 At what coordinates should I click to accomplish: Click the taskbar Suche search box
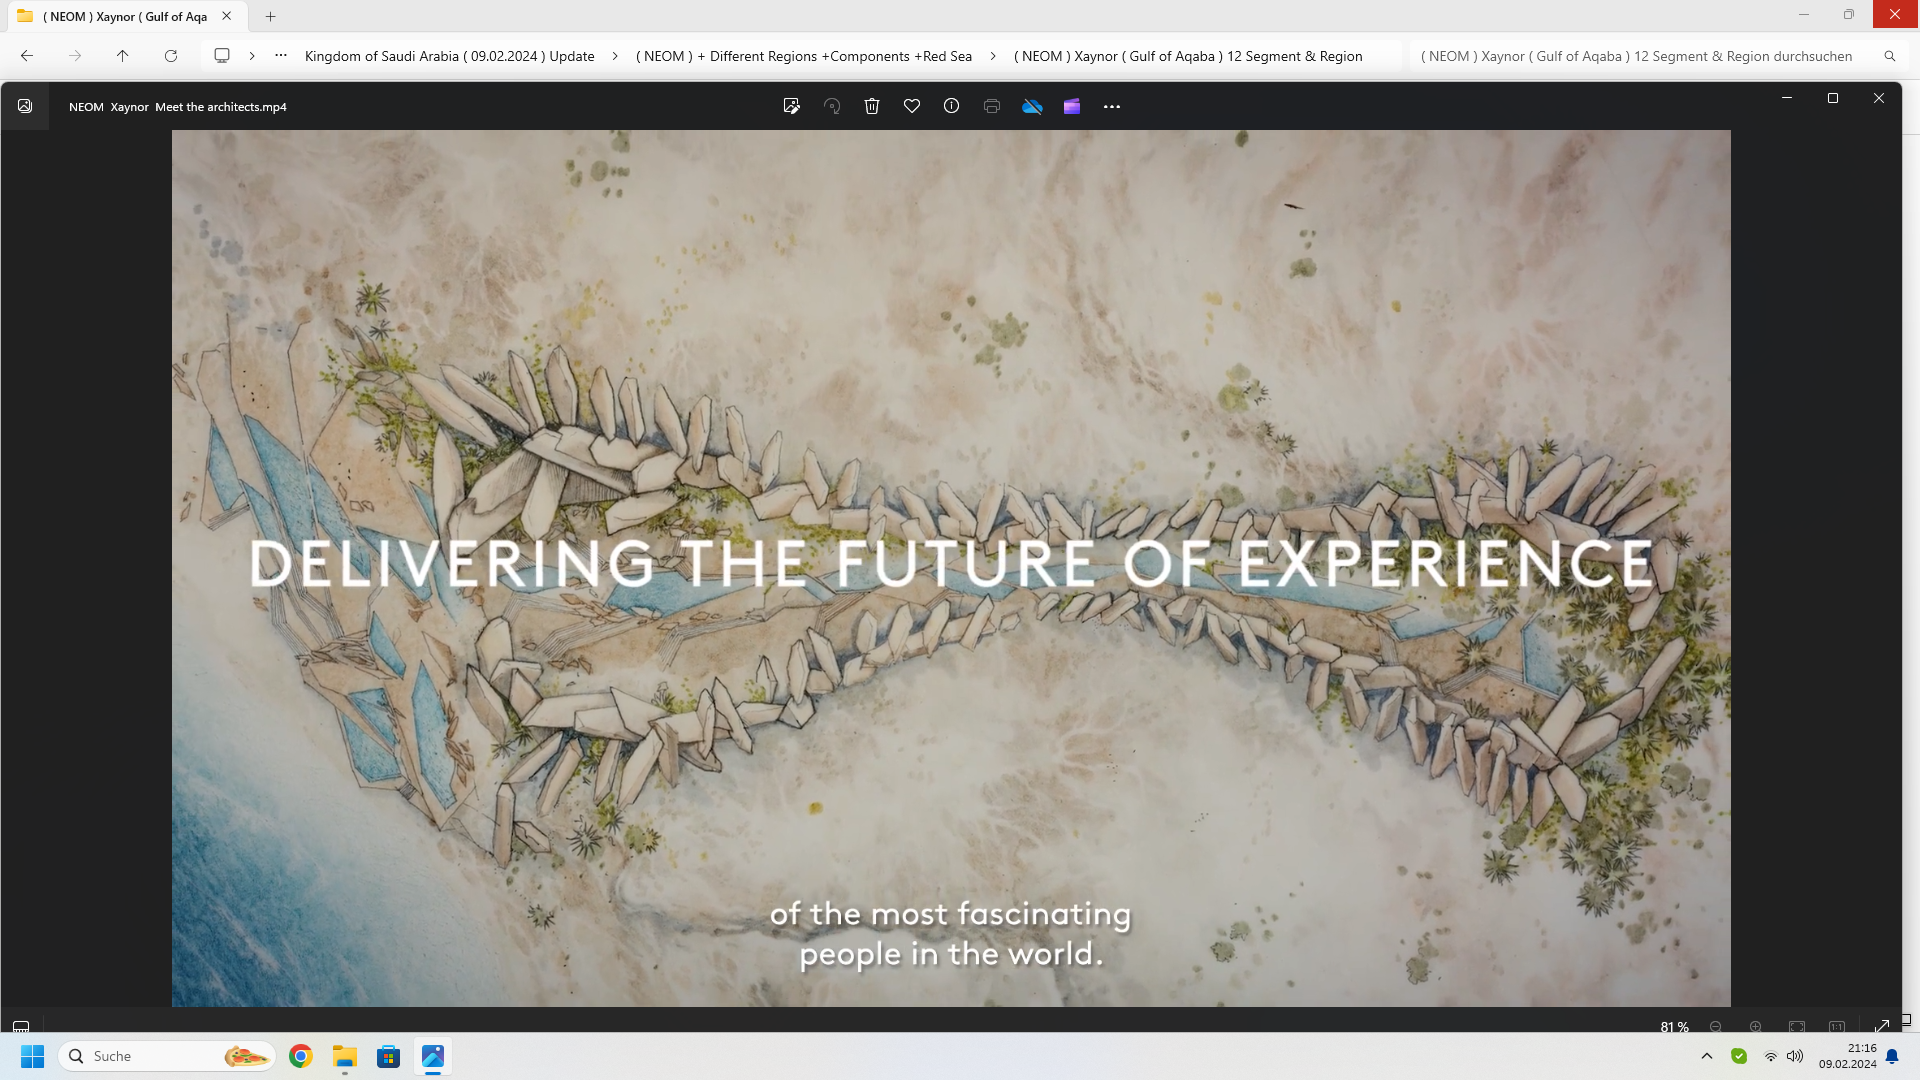(x=168, y=1056)
